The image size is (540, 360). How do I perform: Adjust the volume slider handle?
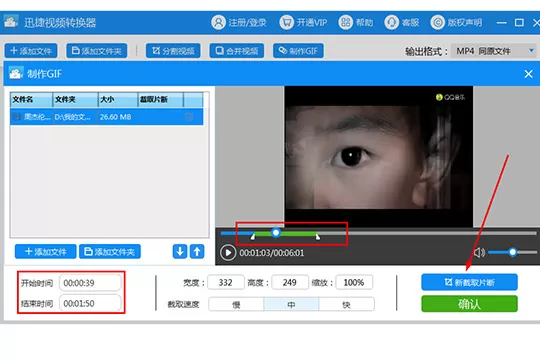tap(512, 252)
